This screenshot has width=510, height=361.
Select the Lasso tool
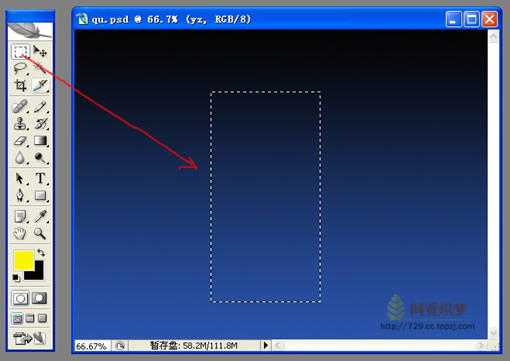[20, 68]
